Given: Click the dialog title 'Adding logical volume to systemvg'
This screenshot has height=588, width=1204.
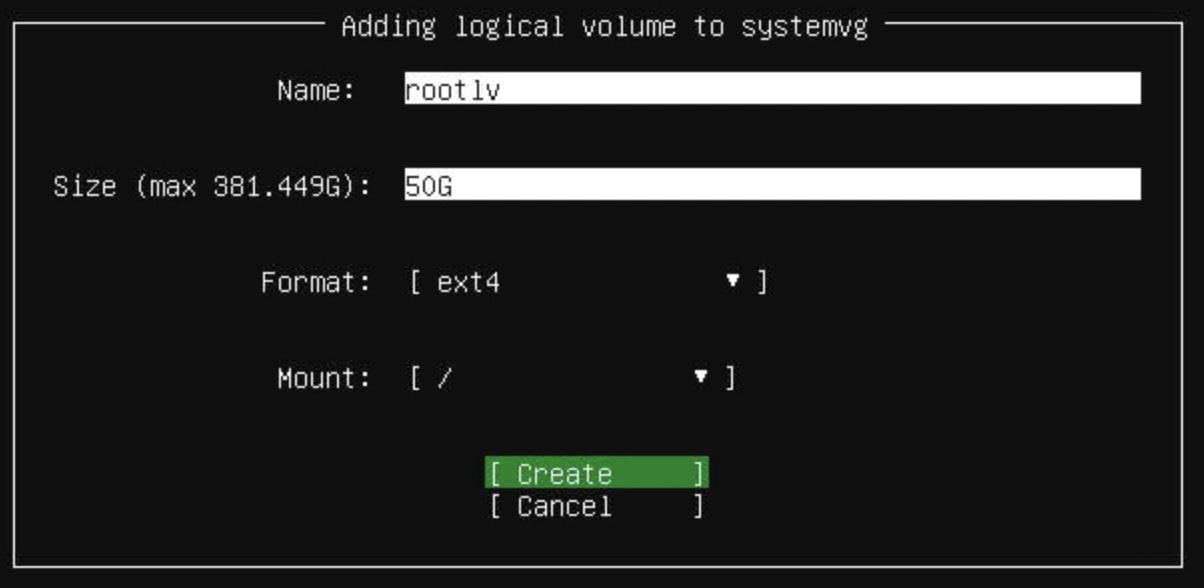Looking at the screenshot, I should (604, 27).
